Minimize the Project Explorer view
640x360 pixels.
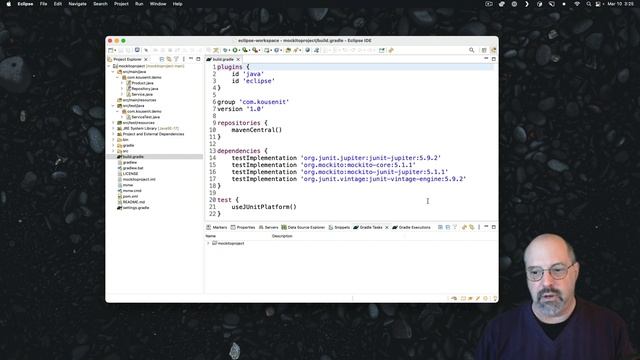tap(191, 59)
